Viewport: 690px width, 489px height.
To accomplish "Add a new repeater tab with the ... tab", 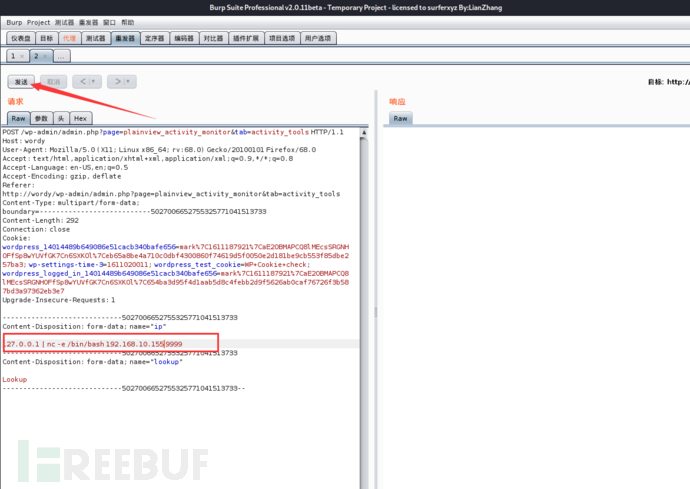I will coord(61,56).
